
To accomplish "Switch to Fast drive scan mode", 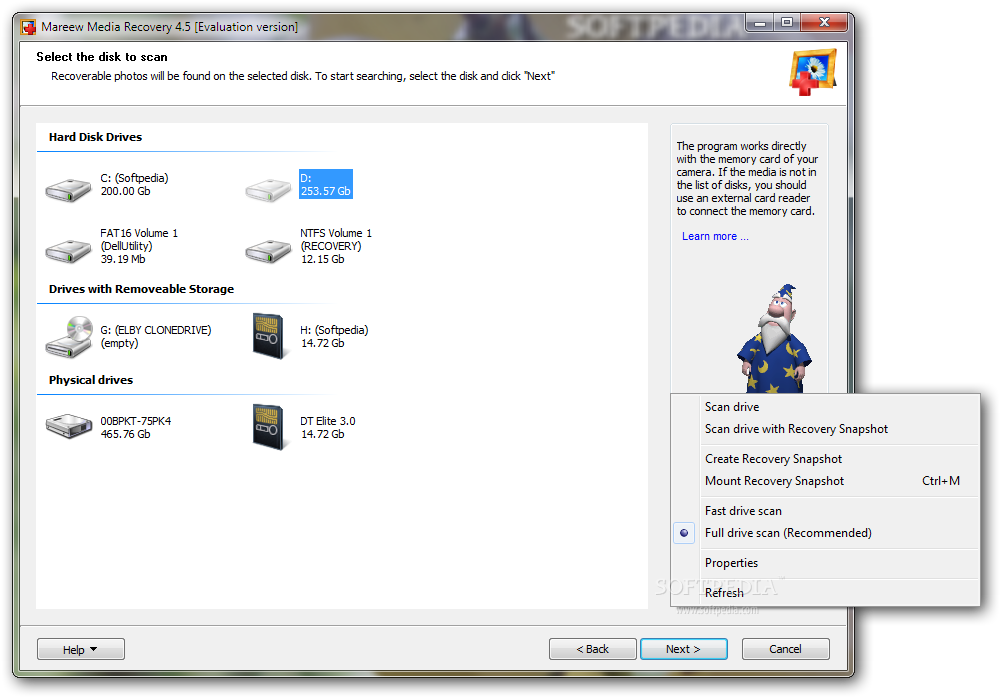I will tap(743, 511).
